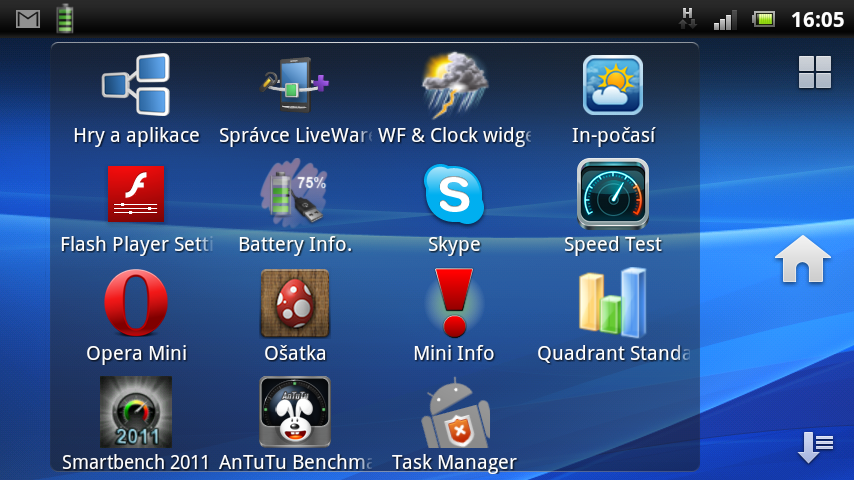Image resolution: width=854 pixels, height=480 pixels.
Task: Open WF & Clock widget app
Action: point(454,85)
